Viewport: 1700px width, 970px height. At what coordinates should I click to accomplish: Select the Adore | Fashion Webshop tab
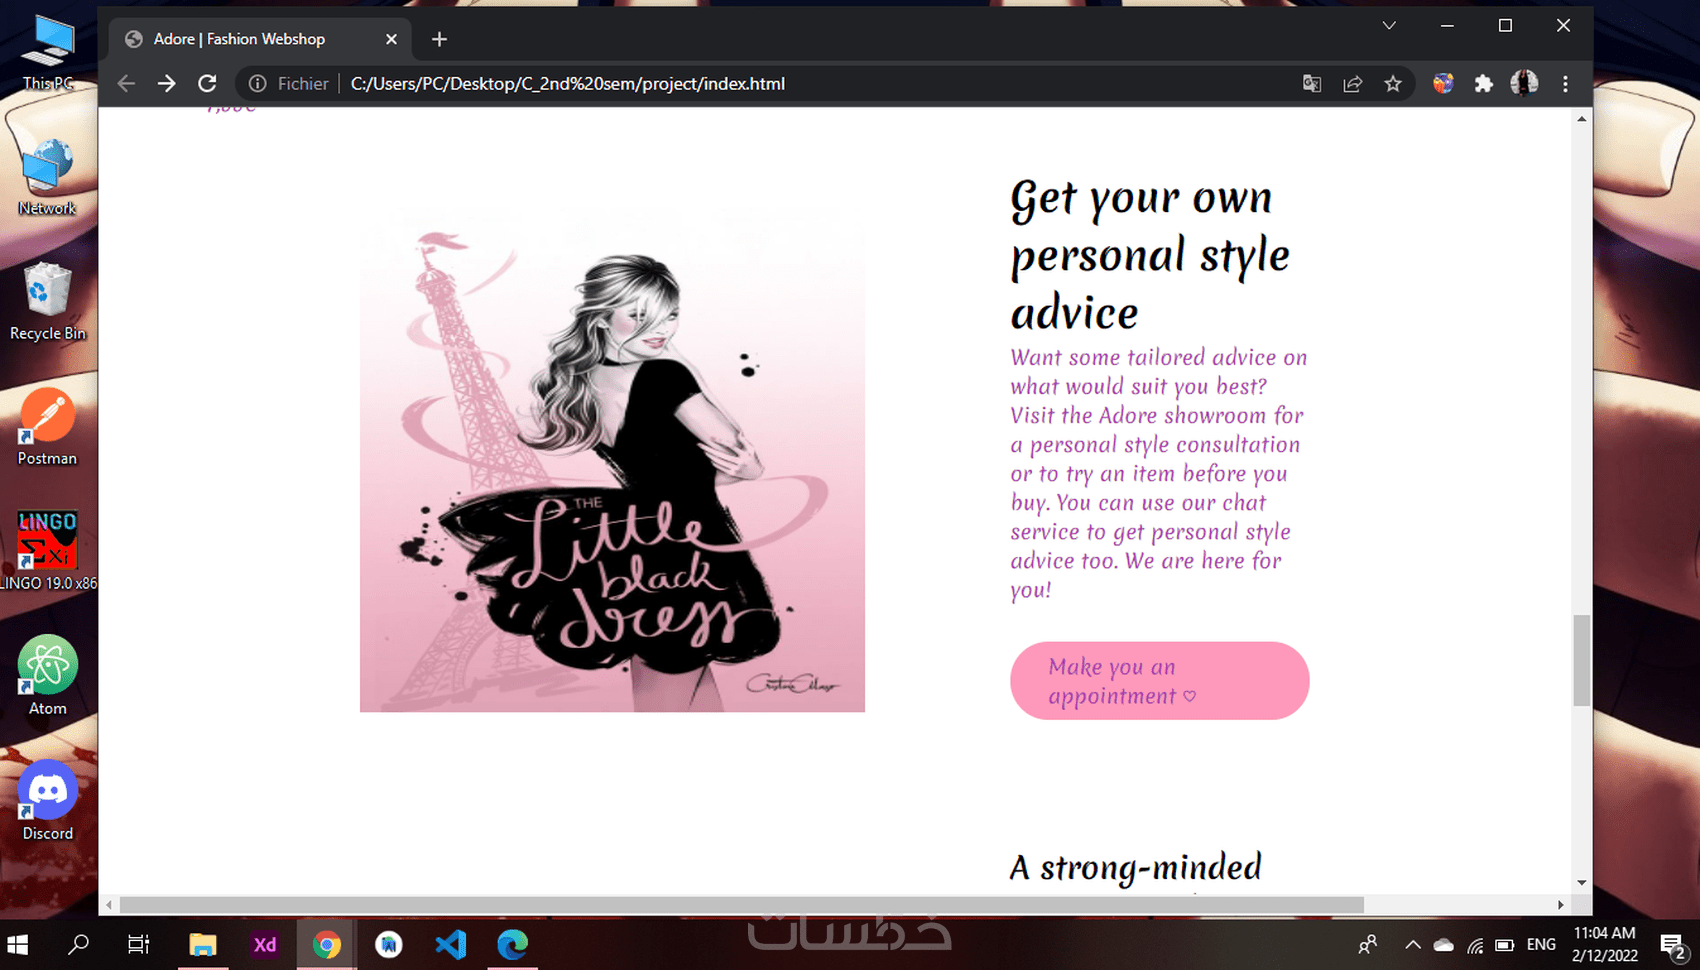click(x=260, y=39)
